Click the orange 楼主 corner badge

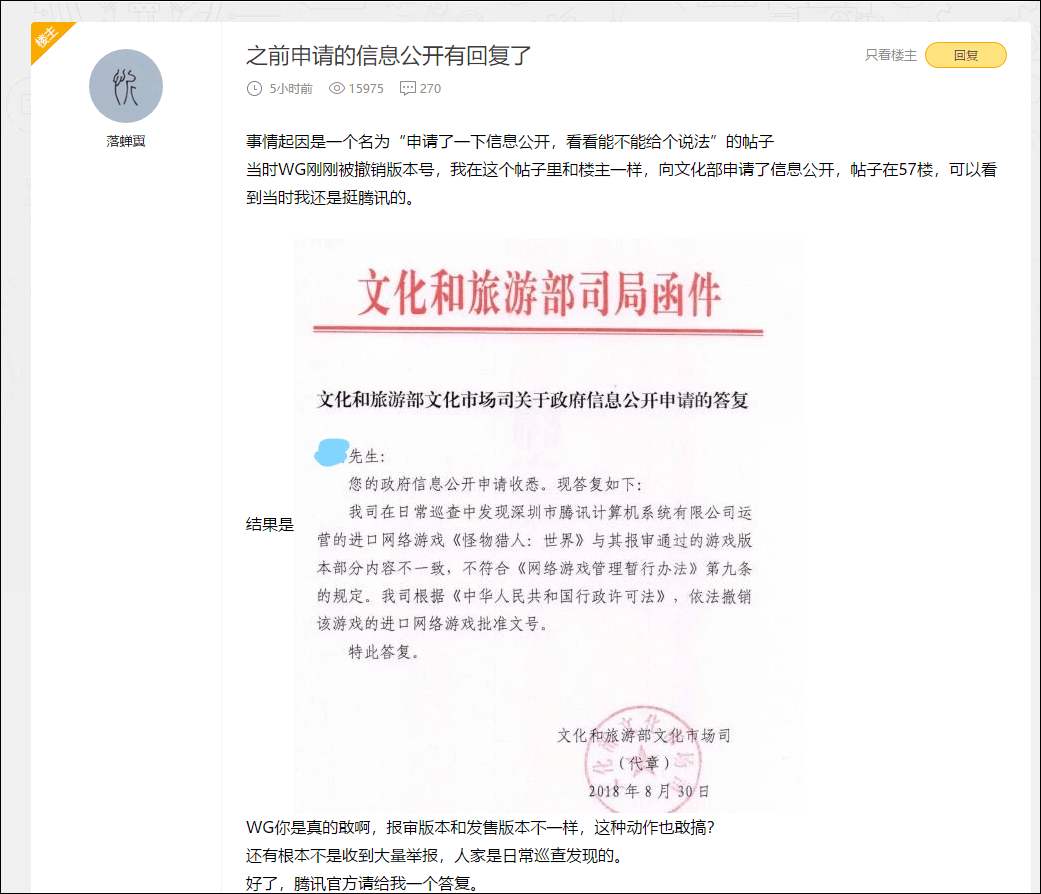click(48, 38)
